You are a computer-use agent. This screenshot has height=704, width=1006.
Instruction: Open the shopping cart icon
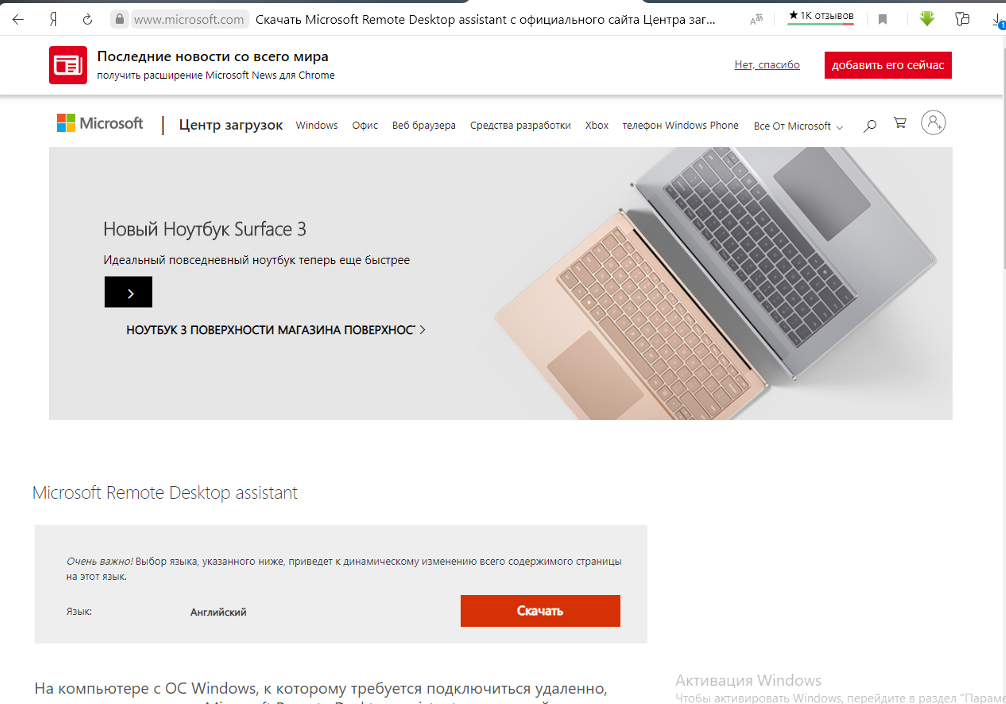tap(900, 123)
